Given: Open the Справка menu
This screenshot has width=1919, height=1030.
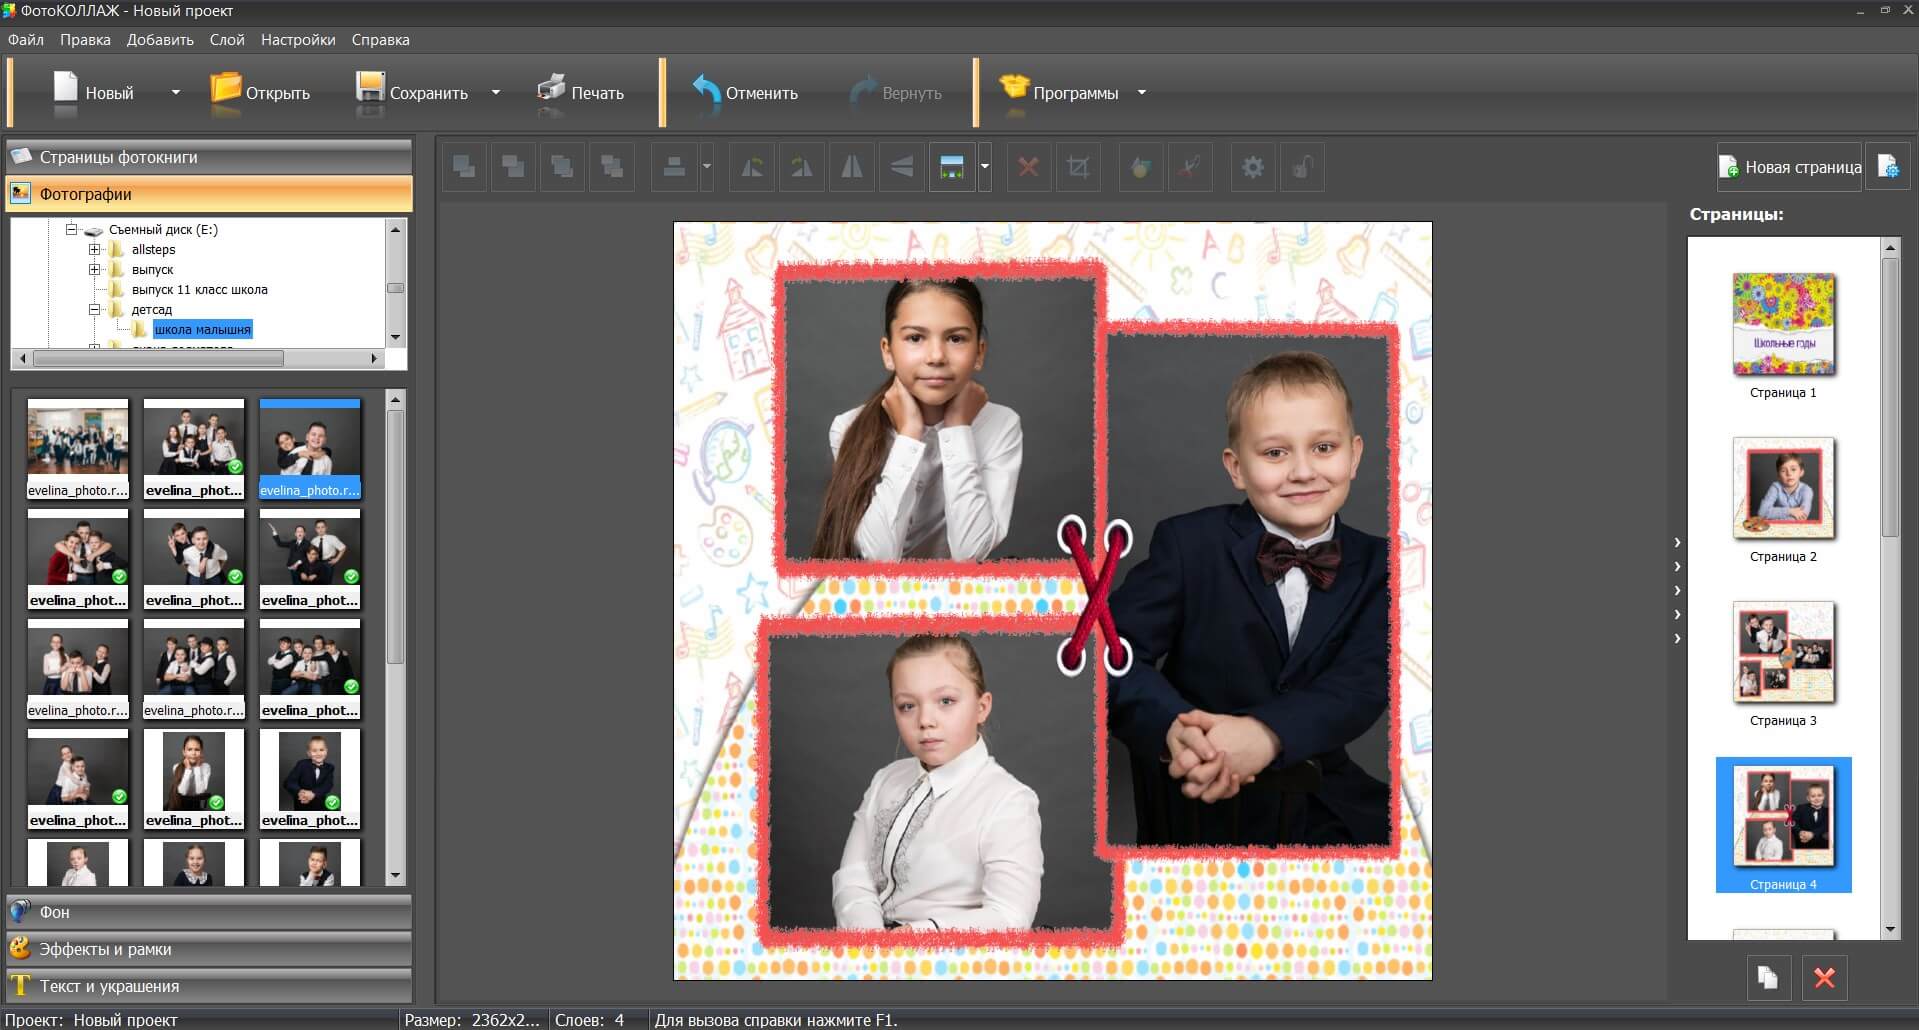Looking at the screenshot, I should click(x=380, y=40).
